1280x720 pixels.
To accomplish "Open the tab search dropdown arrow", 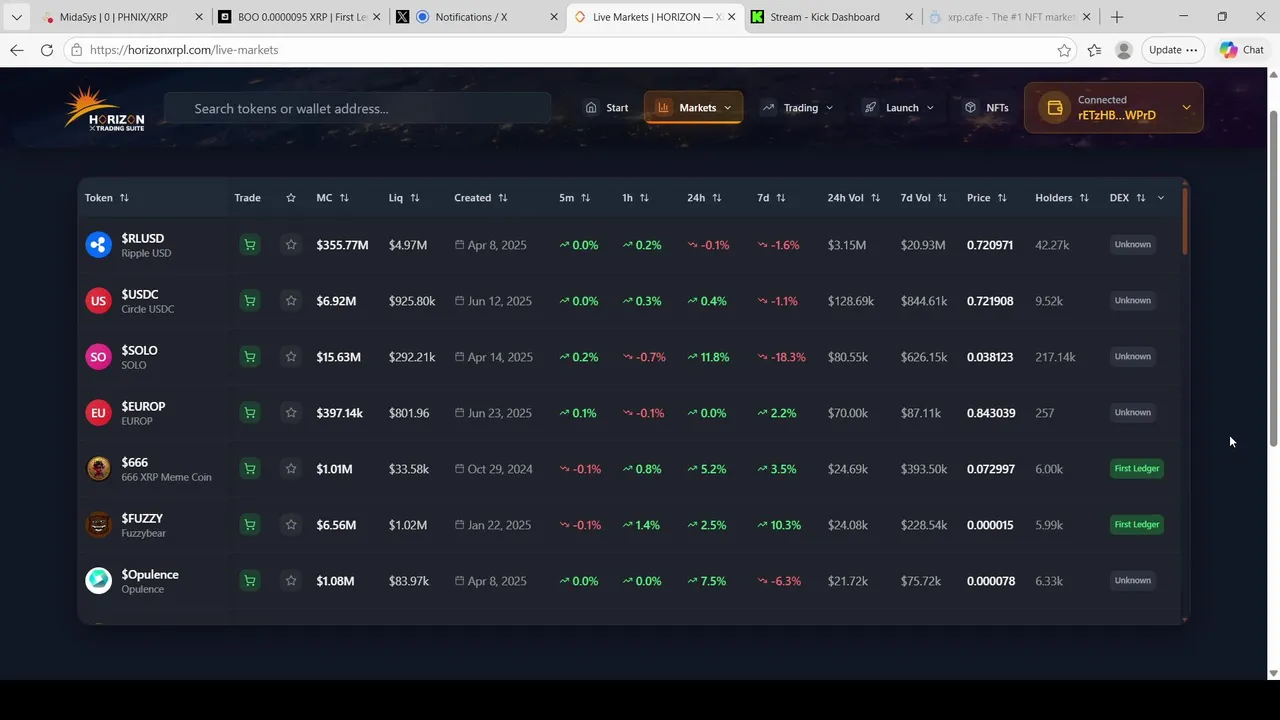I will 16,17.
